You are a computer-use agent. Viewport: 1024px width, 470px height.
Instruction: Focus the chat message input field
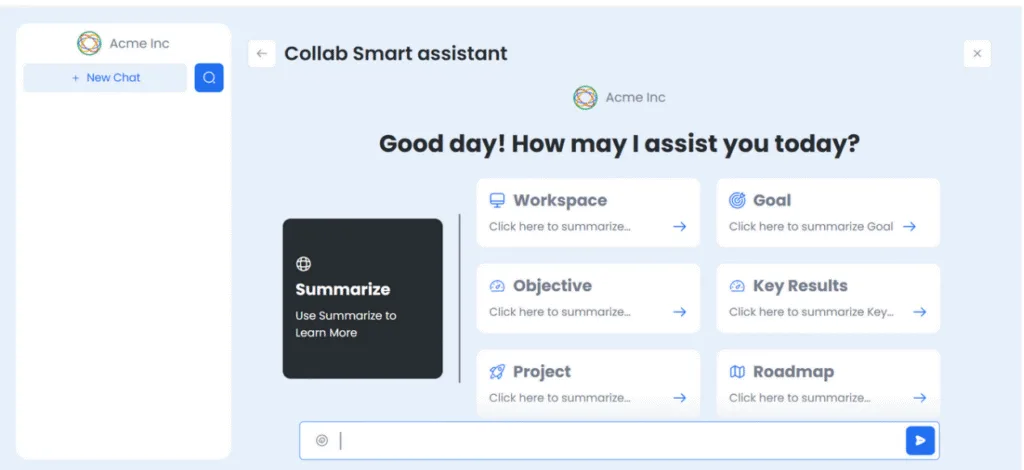(x=619, y=441)
